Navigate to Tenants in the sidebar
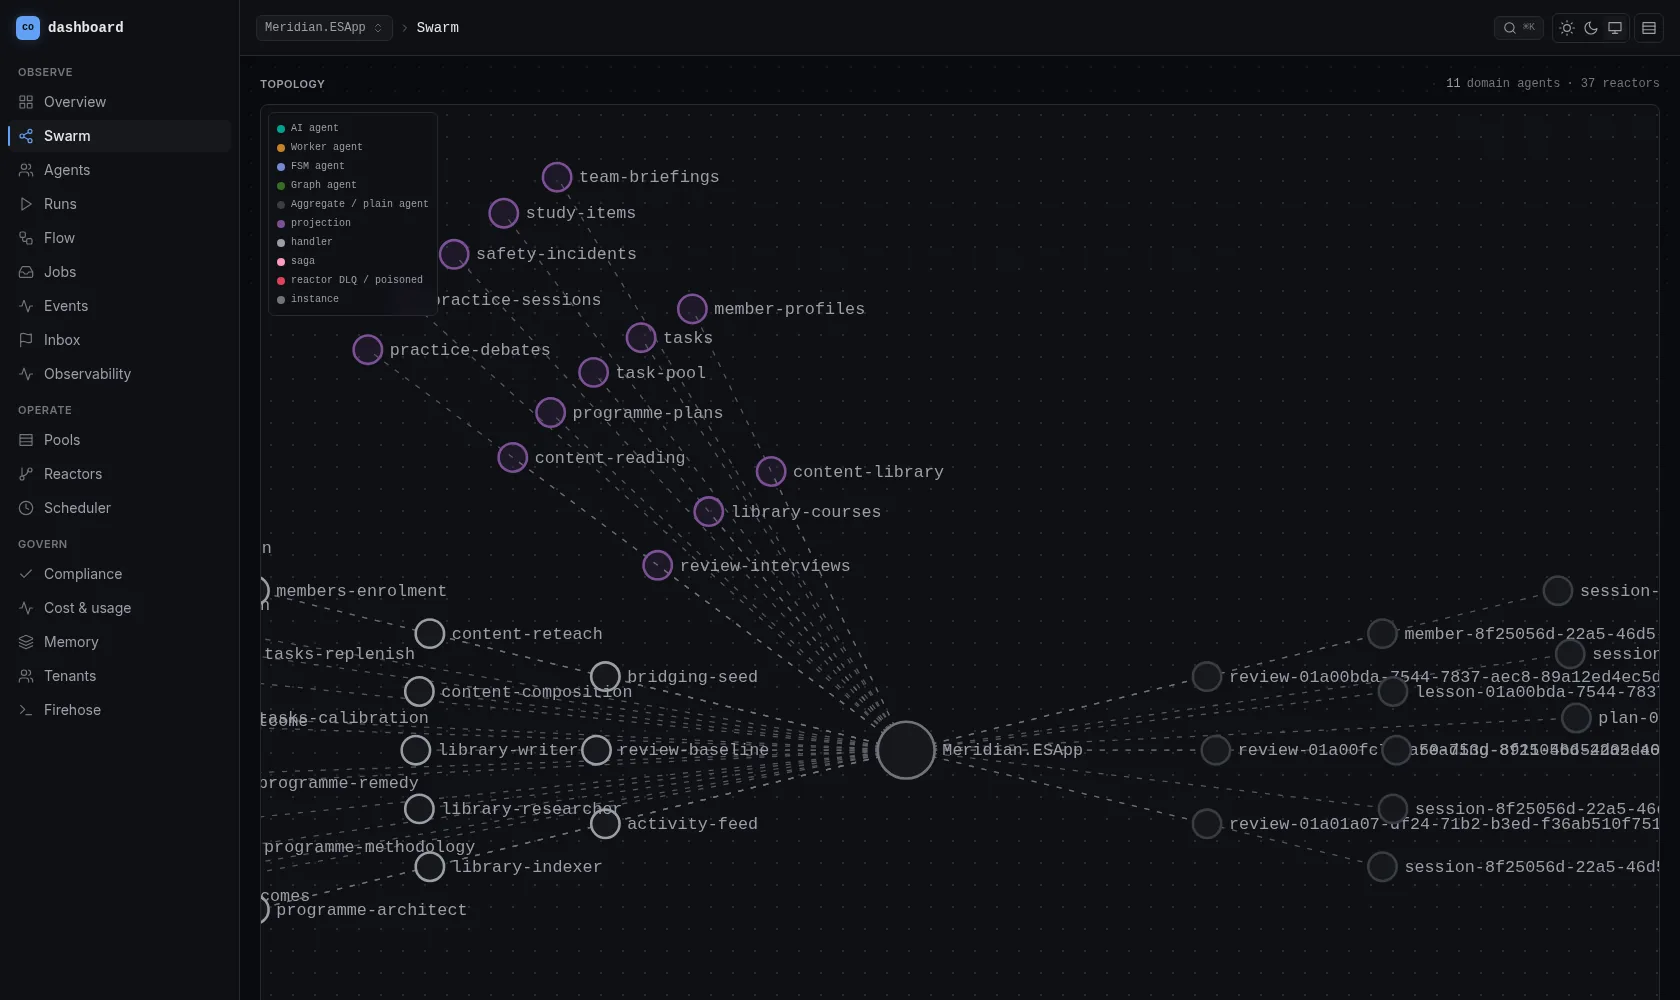 click(x=120, y=676)
